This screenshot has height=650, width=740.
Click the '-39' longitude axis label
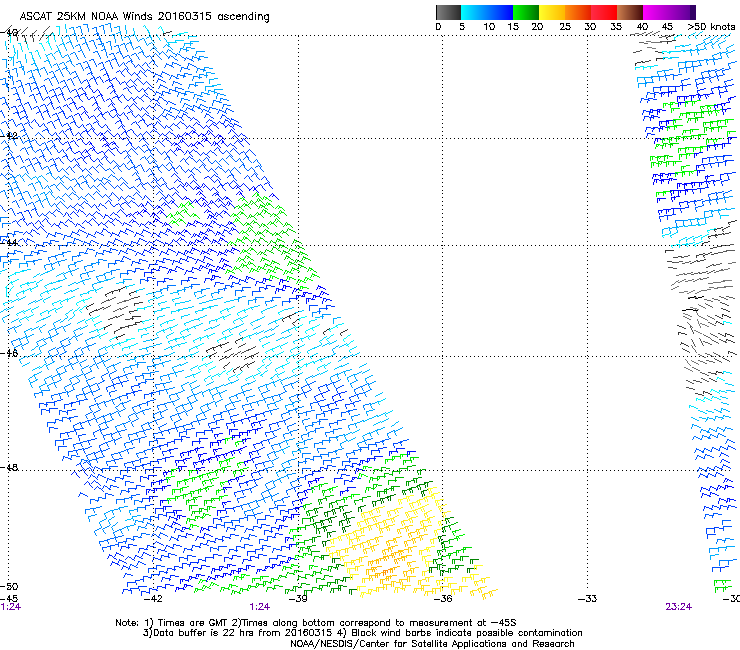point(298,599)
